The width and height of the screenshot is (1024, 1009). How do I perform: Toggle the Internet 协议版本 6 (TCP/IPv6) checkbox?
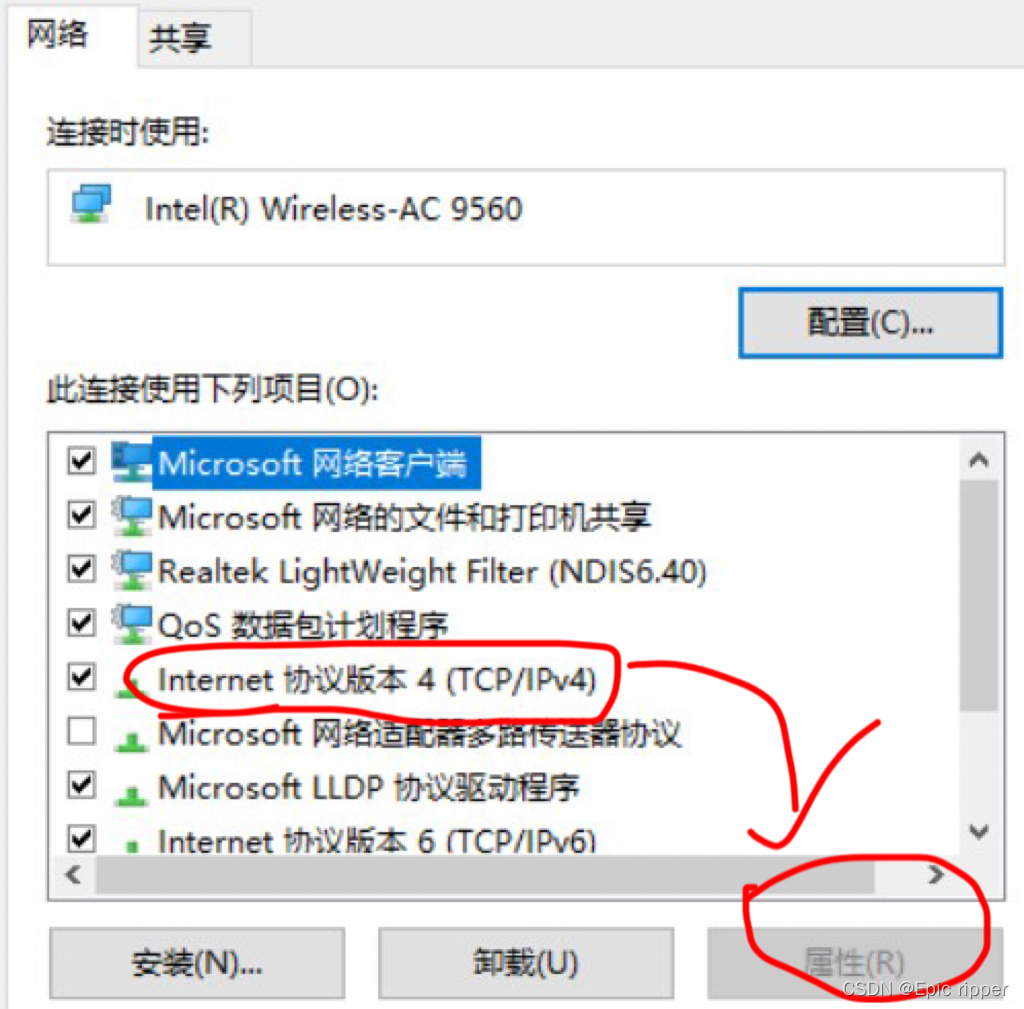point(82,839)
